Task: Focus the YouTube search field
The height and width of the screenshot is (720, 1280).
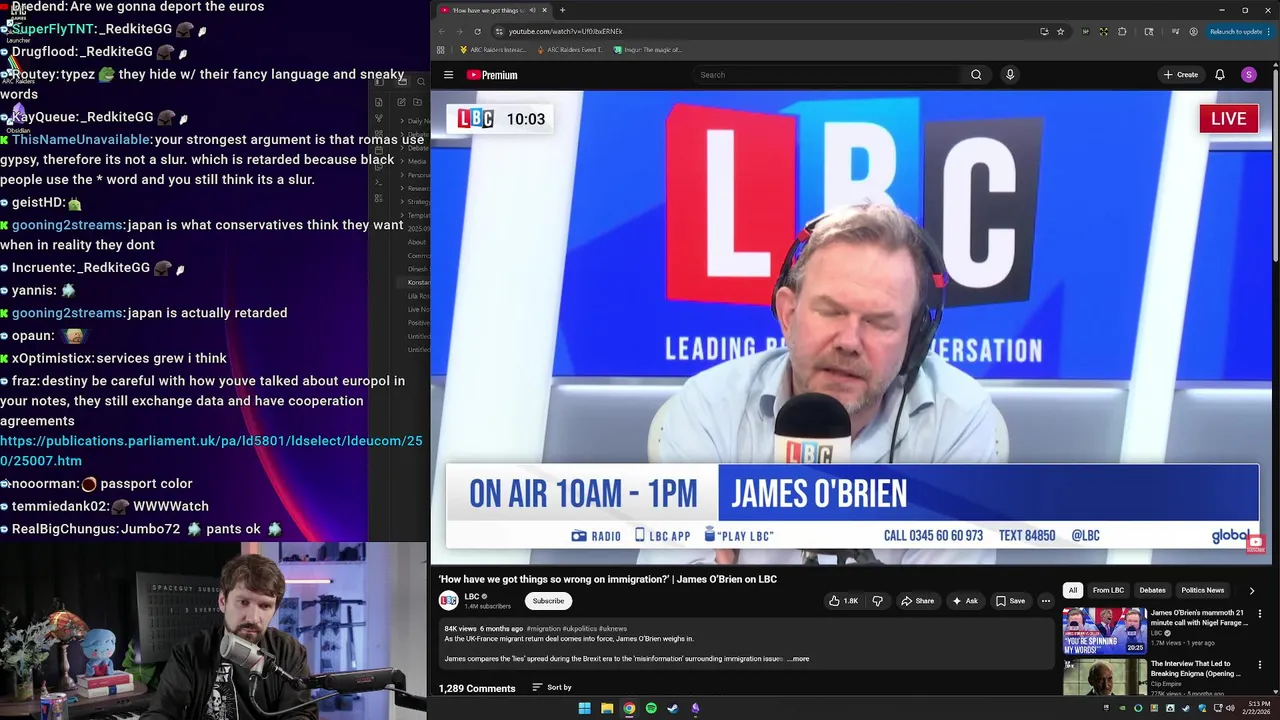Action: click(826, 75)
